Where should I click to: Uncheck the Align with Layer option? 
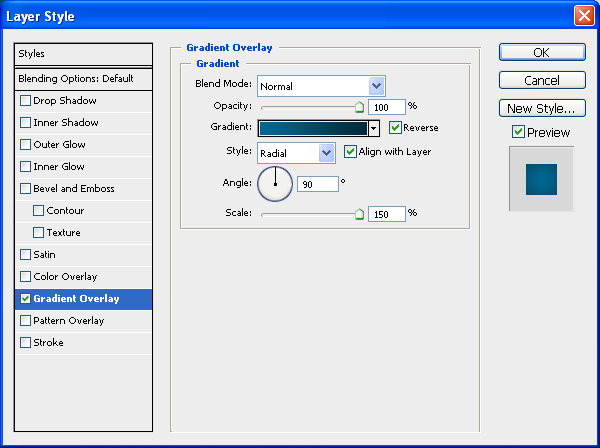coord(350,152)
